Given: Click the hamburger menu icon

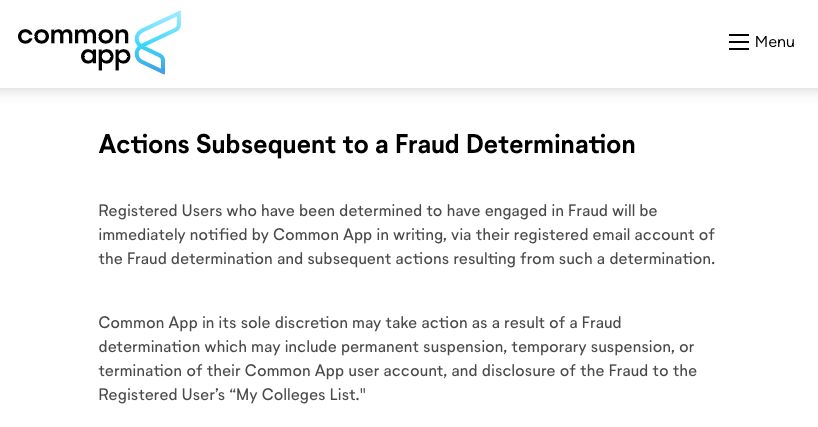Looking at the screenshot, I should (x=738, y=42).
